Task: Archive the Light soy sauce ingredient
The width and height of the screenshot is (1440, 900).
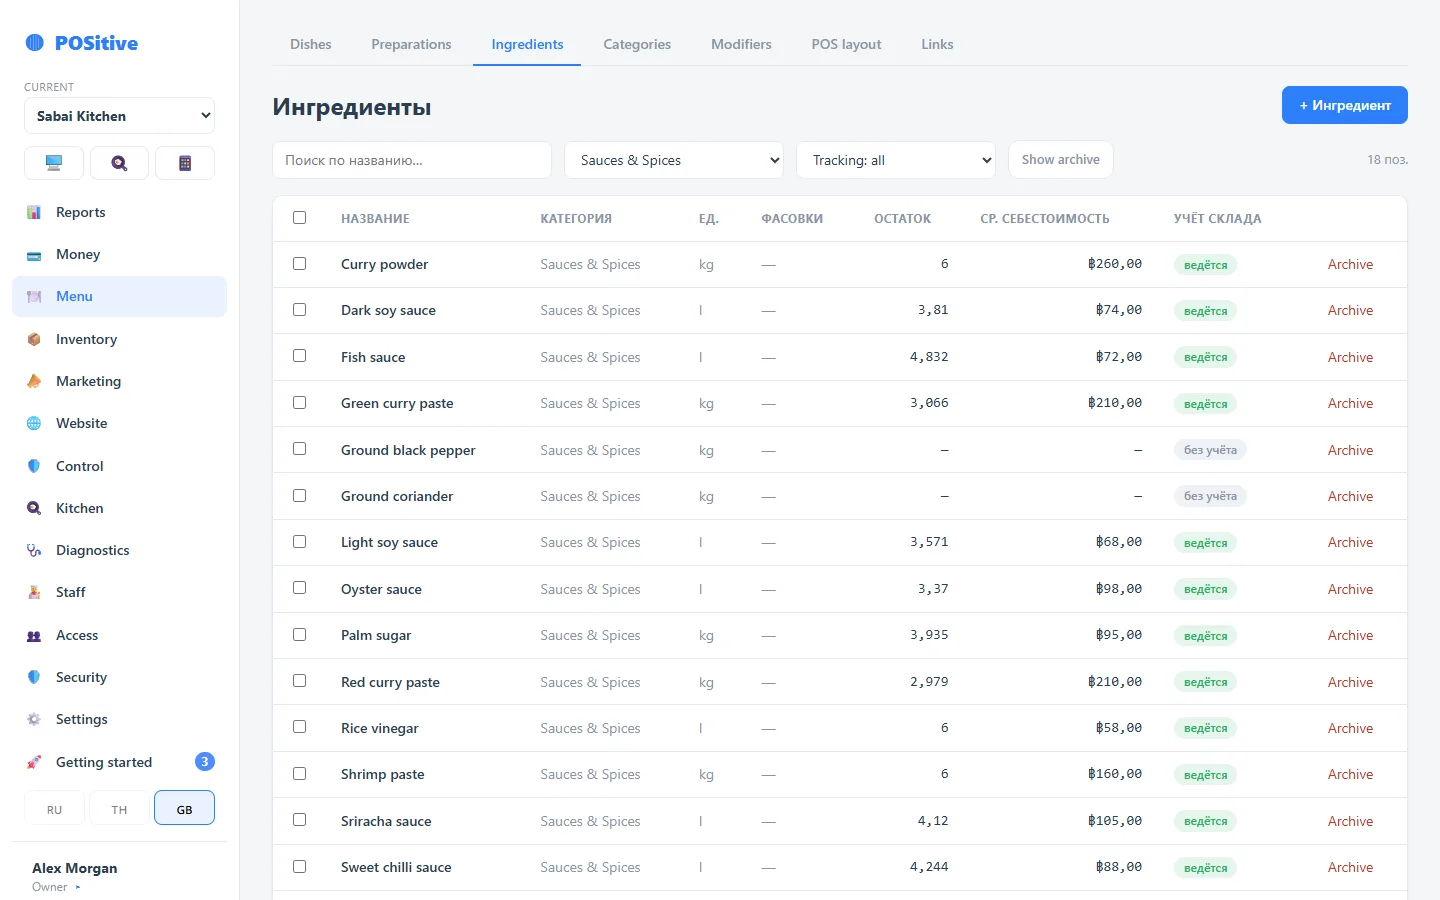Action: 1350,542
